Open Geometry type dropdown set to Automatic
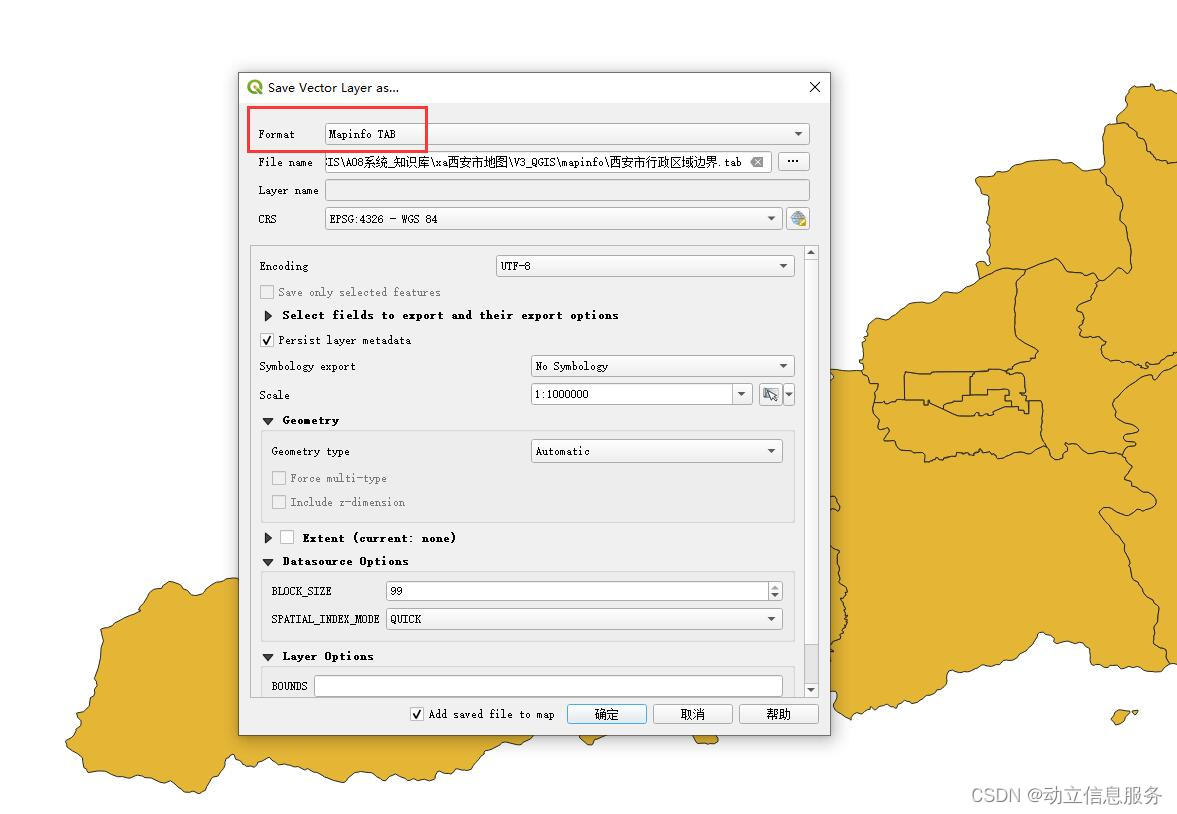Viewport: 1177px width, 814px height. coord(656,451)
